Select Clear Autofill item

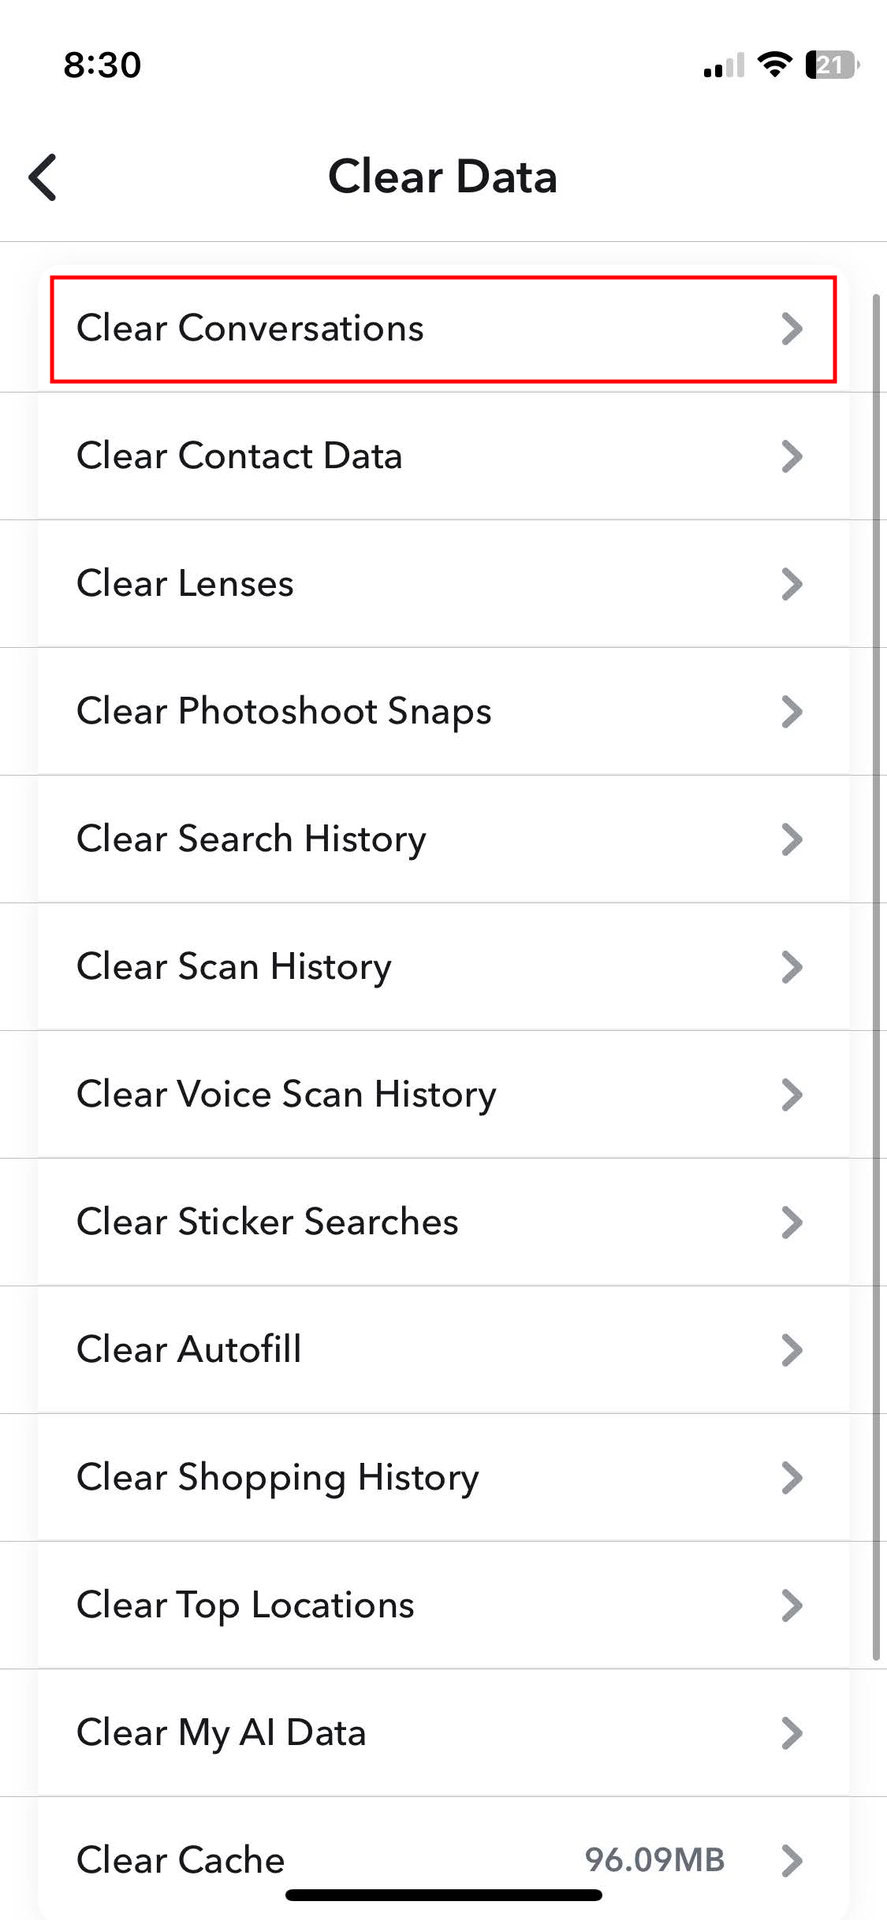click(443, 1350)
